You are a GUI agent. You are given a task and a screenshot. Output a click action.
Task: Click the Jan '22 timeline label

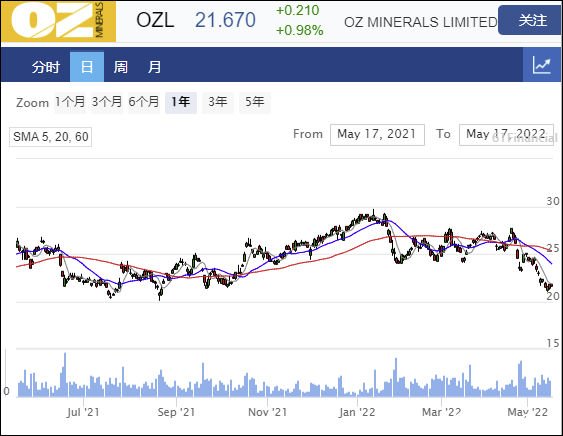tap(357, 412)
